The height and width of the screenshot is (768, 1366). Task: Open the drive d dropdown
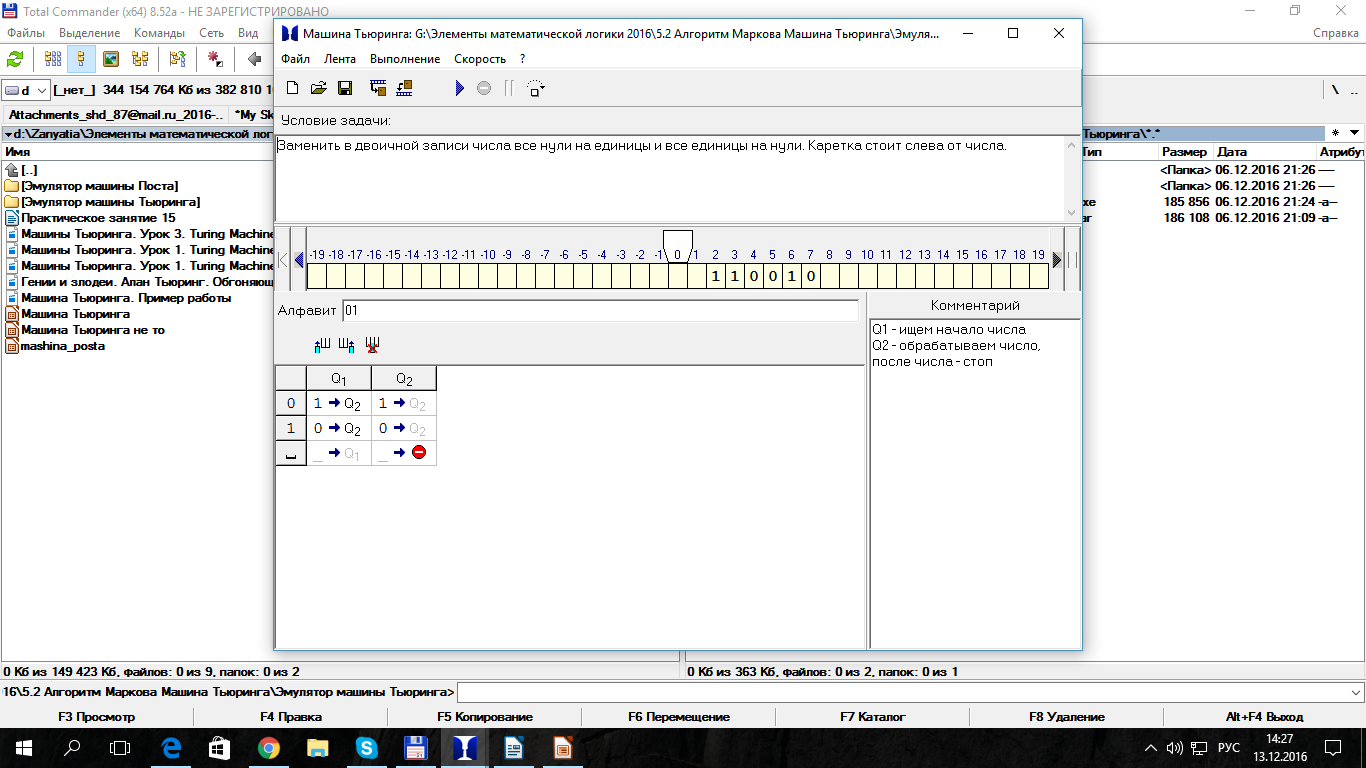point(27,90)
